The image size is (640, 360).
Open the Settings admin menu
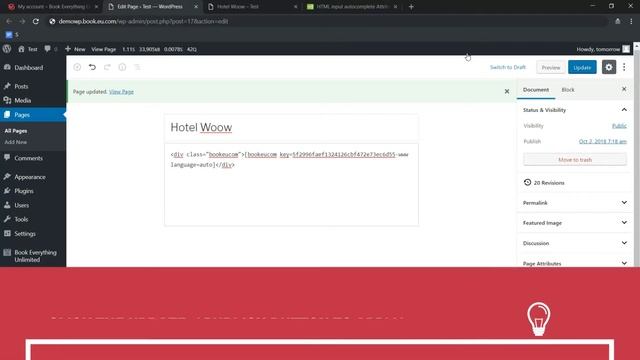pyautogui.click(x=25, y=233)
